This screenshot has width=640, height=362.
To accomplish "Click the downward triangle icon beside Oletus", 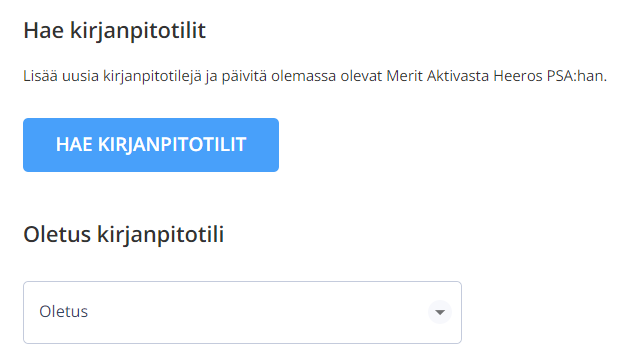I will point(440,313).
